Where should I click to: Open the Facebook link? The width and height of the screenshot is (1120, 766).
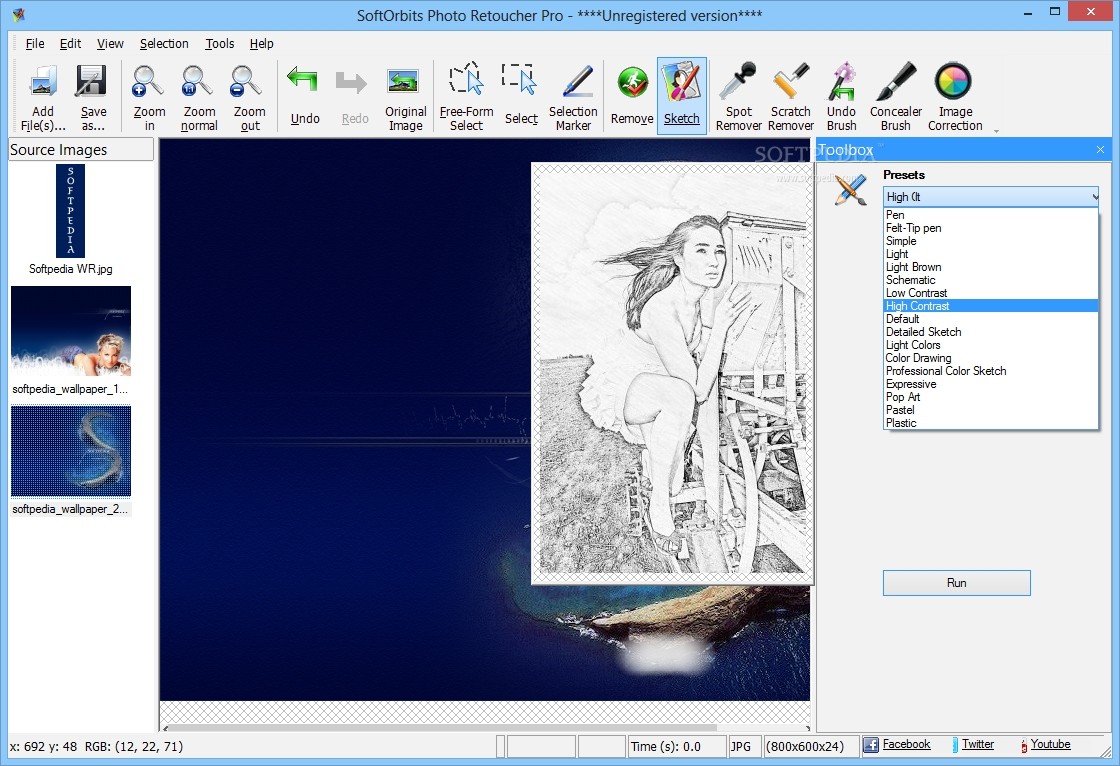(906, 744)
